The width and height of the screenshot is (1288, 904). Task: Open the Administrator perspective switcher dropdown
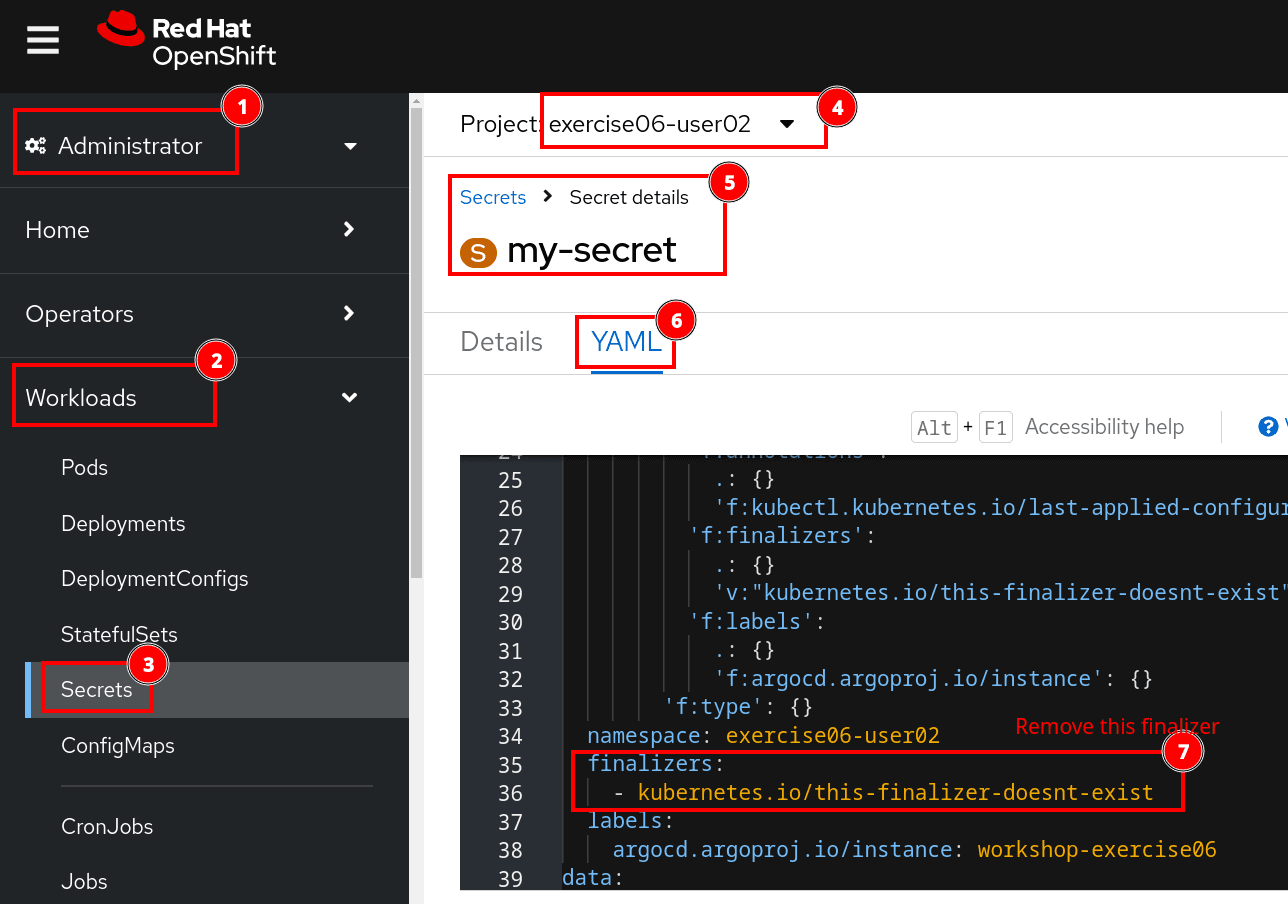tap(350, 146)
